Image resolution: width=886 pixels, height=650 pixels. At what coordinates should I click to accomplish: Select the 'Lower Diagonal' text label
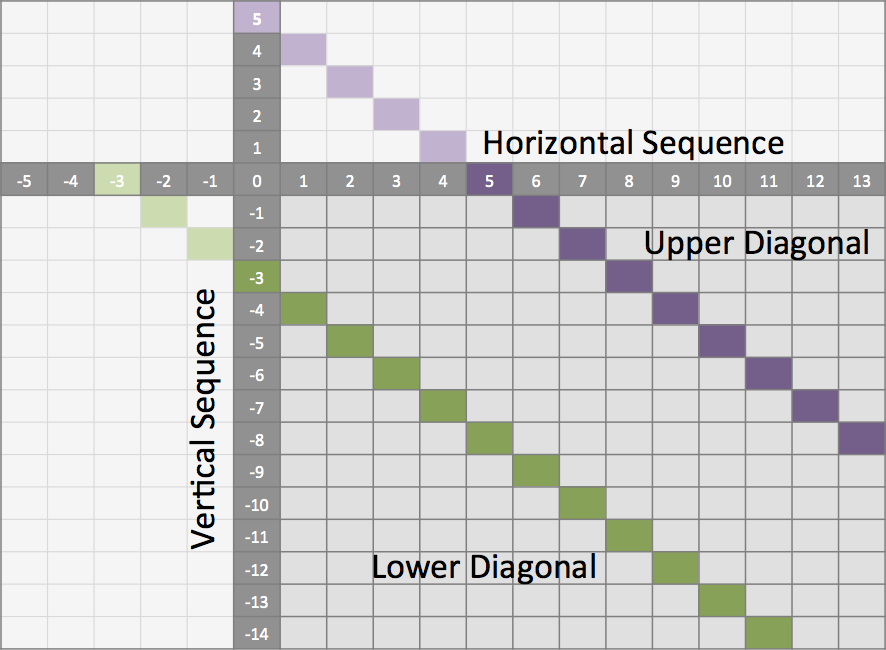pos(484,567)
